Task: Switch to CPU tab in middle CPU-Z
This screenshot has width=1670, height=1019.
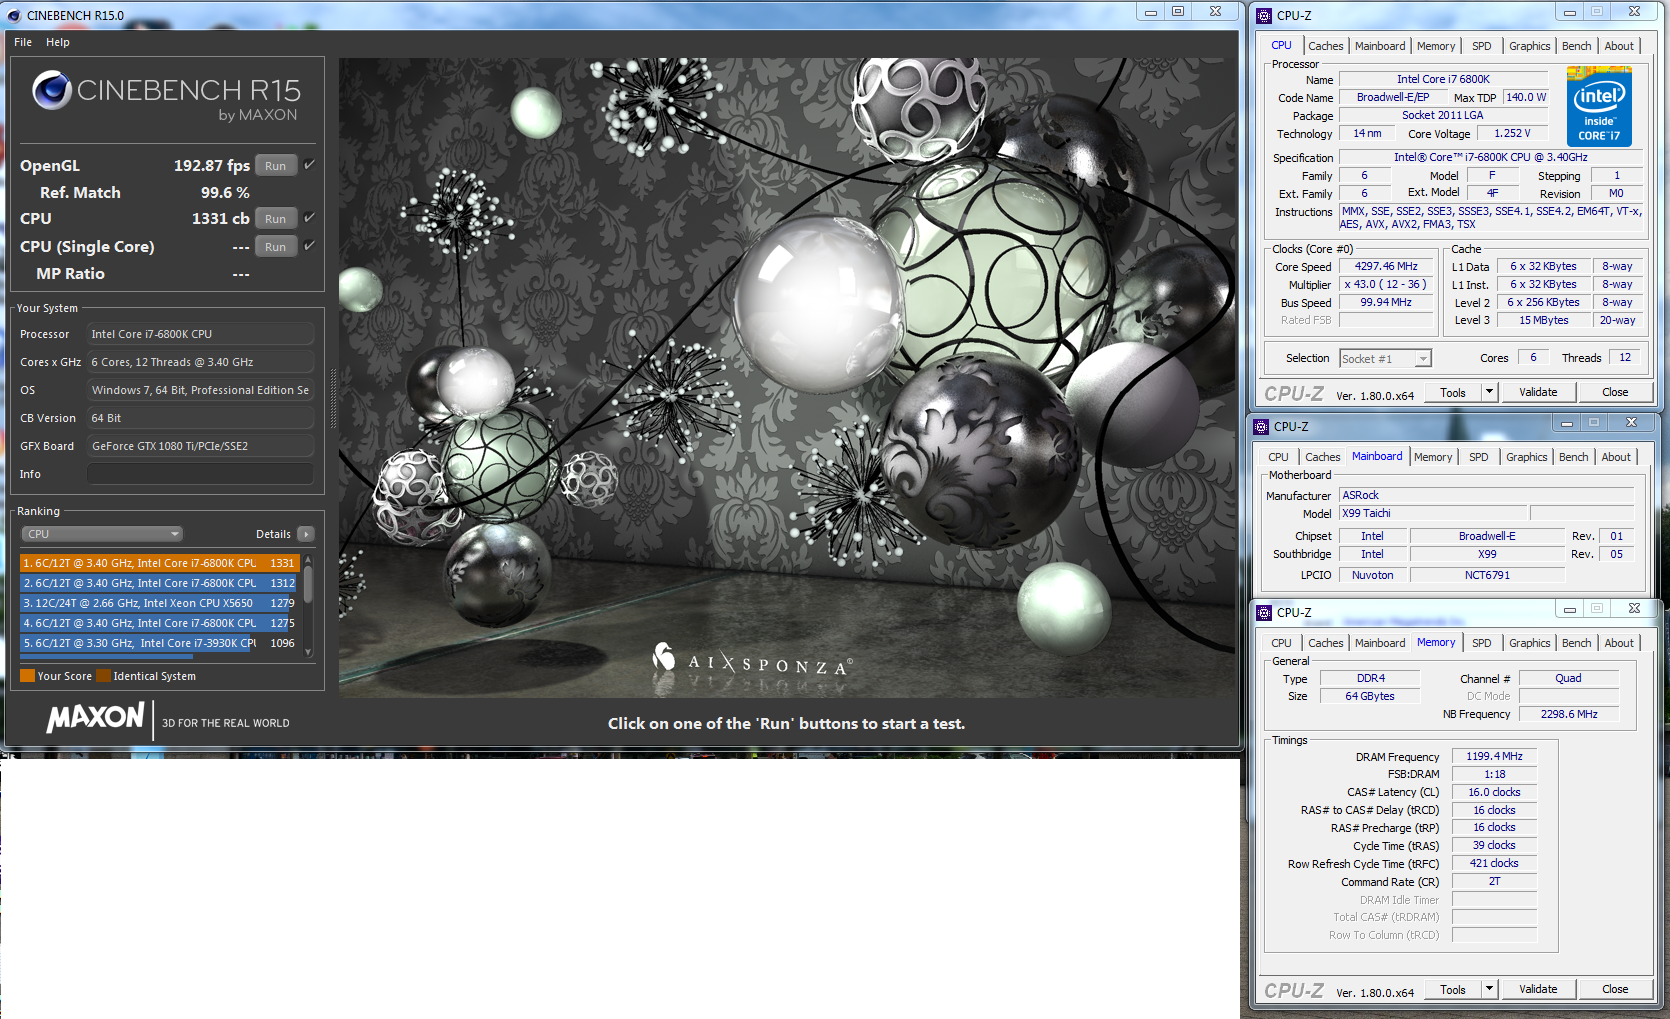Action: tap(1278, 457)
